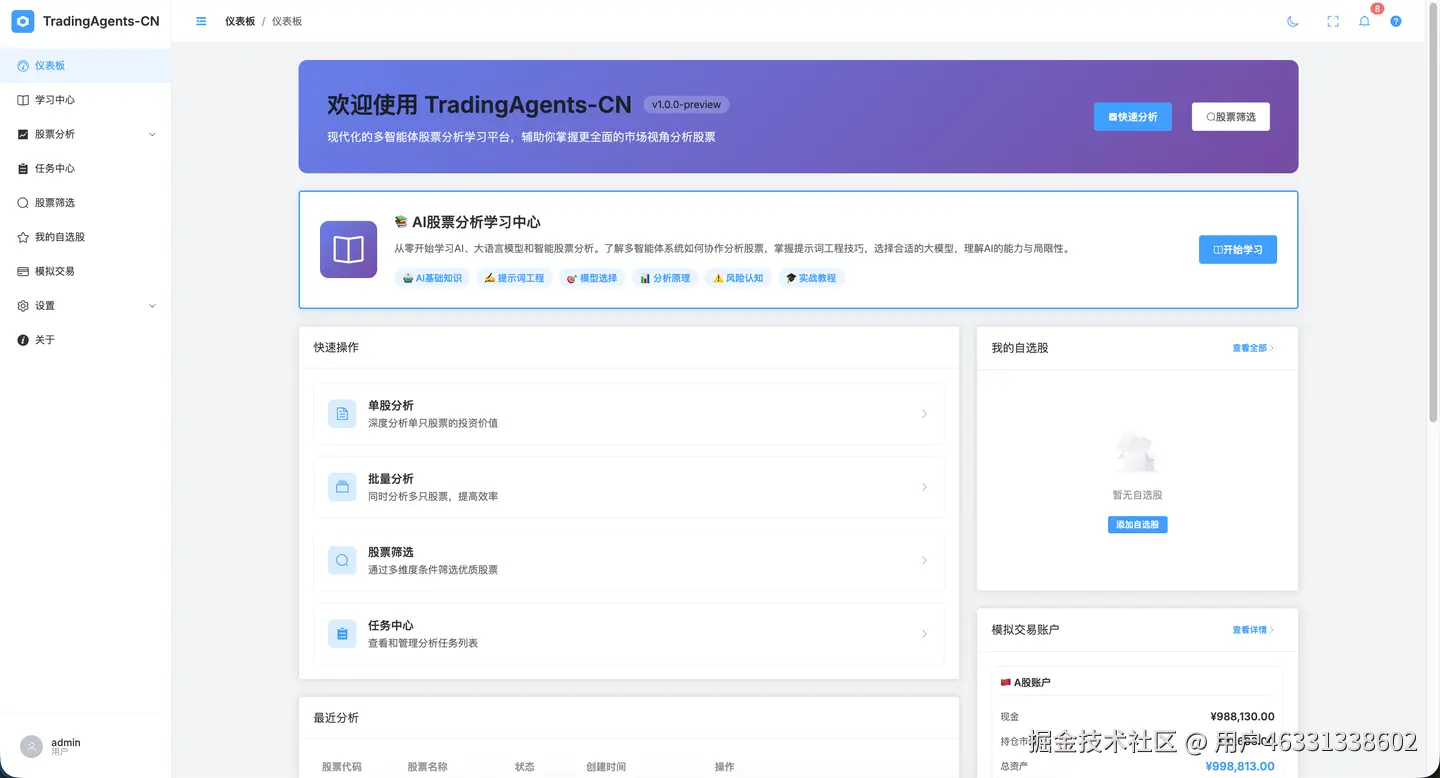The image size is (1440, 778).
Task: Click the A股账户 label
Action: (x=1032, y=682)
